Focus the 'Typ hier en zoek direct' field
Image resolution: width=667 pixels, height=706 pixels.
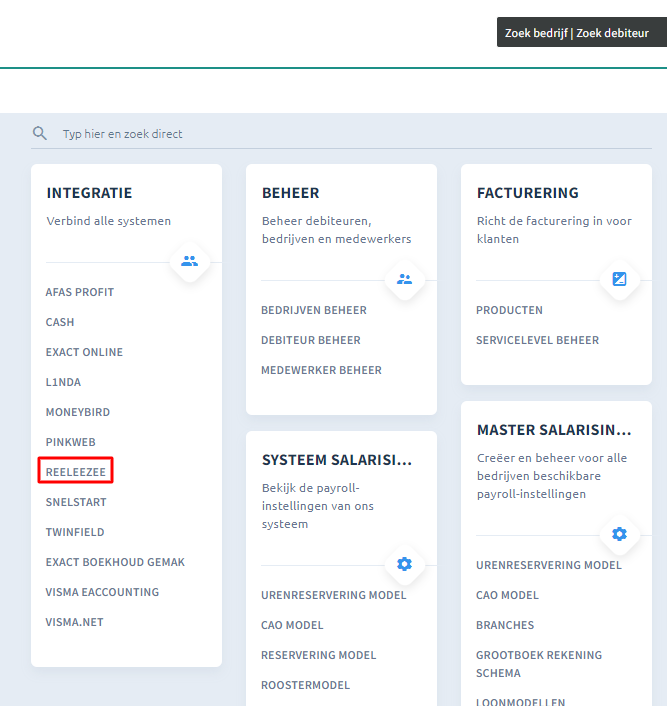(x=341, y=134)
